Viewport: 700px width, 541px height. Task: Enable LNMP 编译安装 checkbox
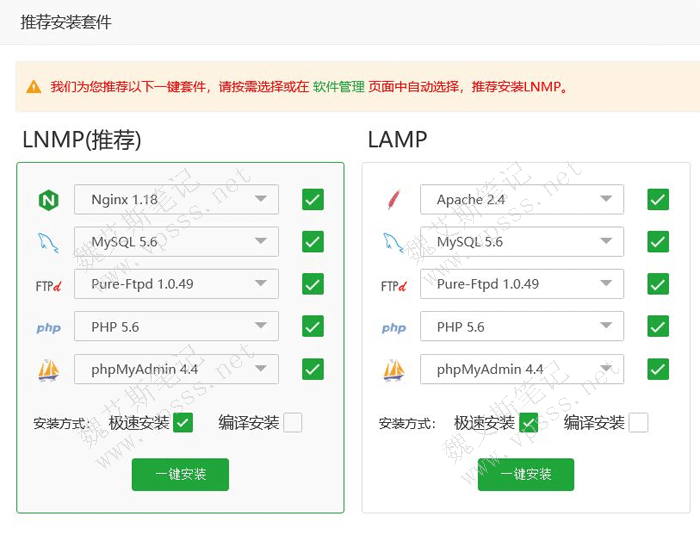[x=292, y=423]
